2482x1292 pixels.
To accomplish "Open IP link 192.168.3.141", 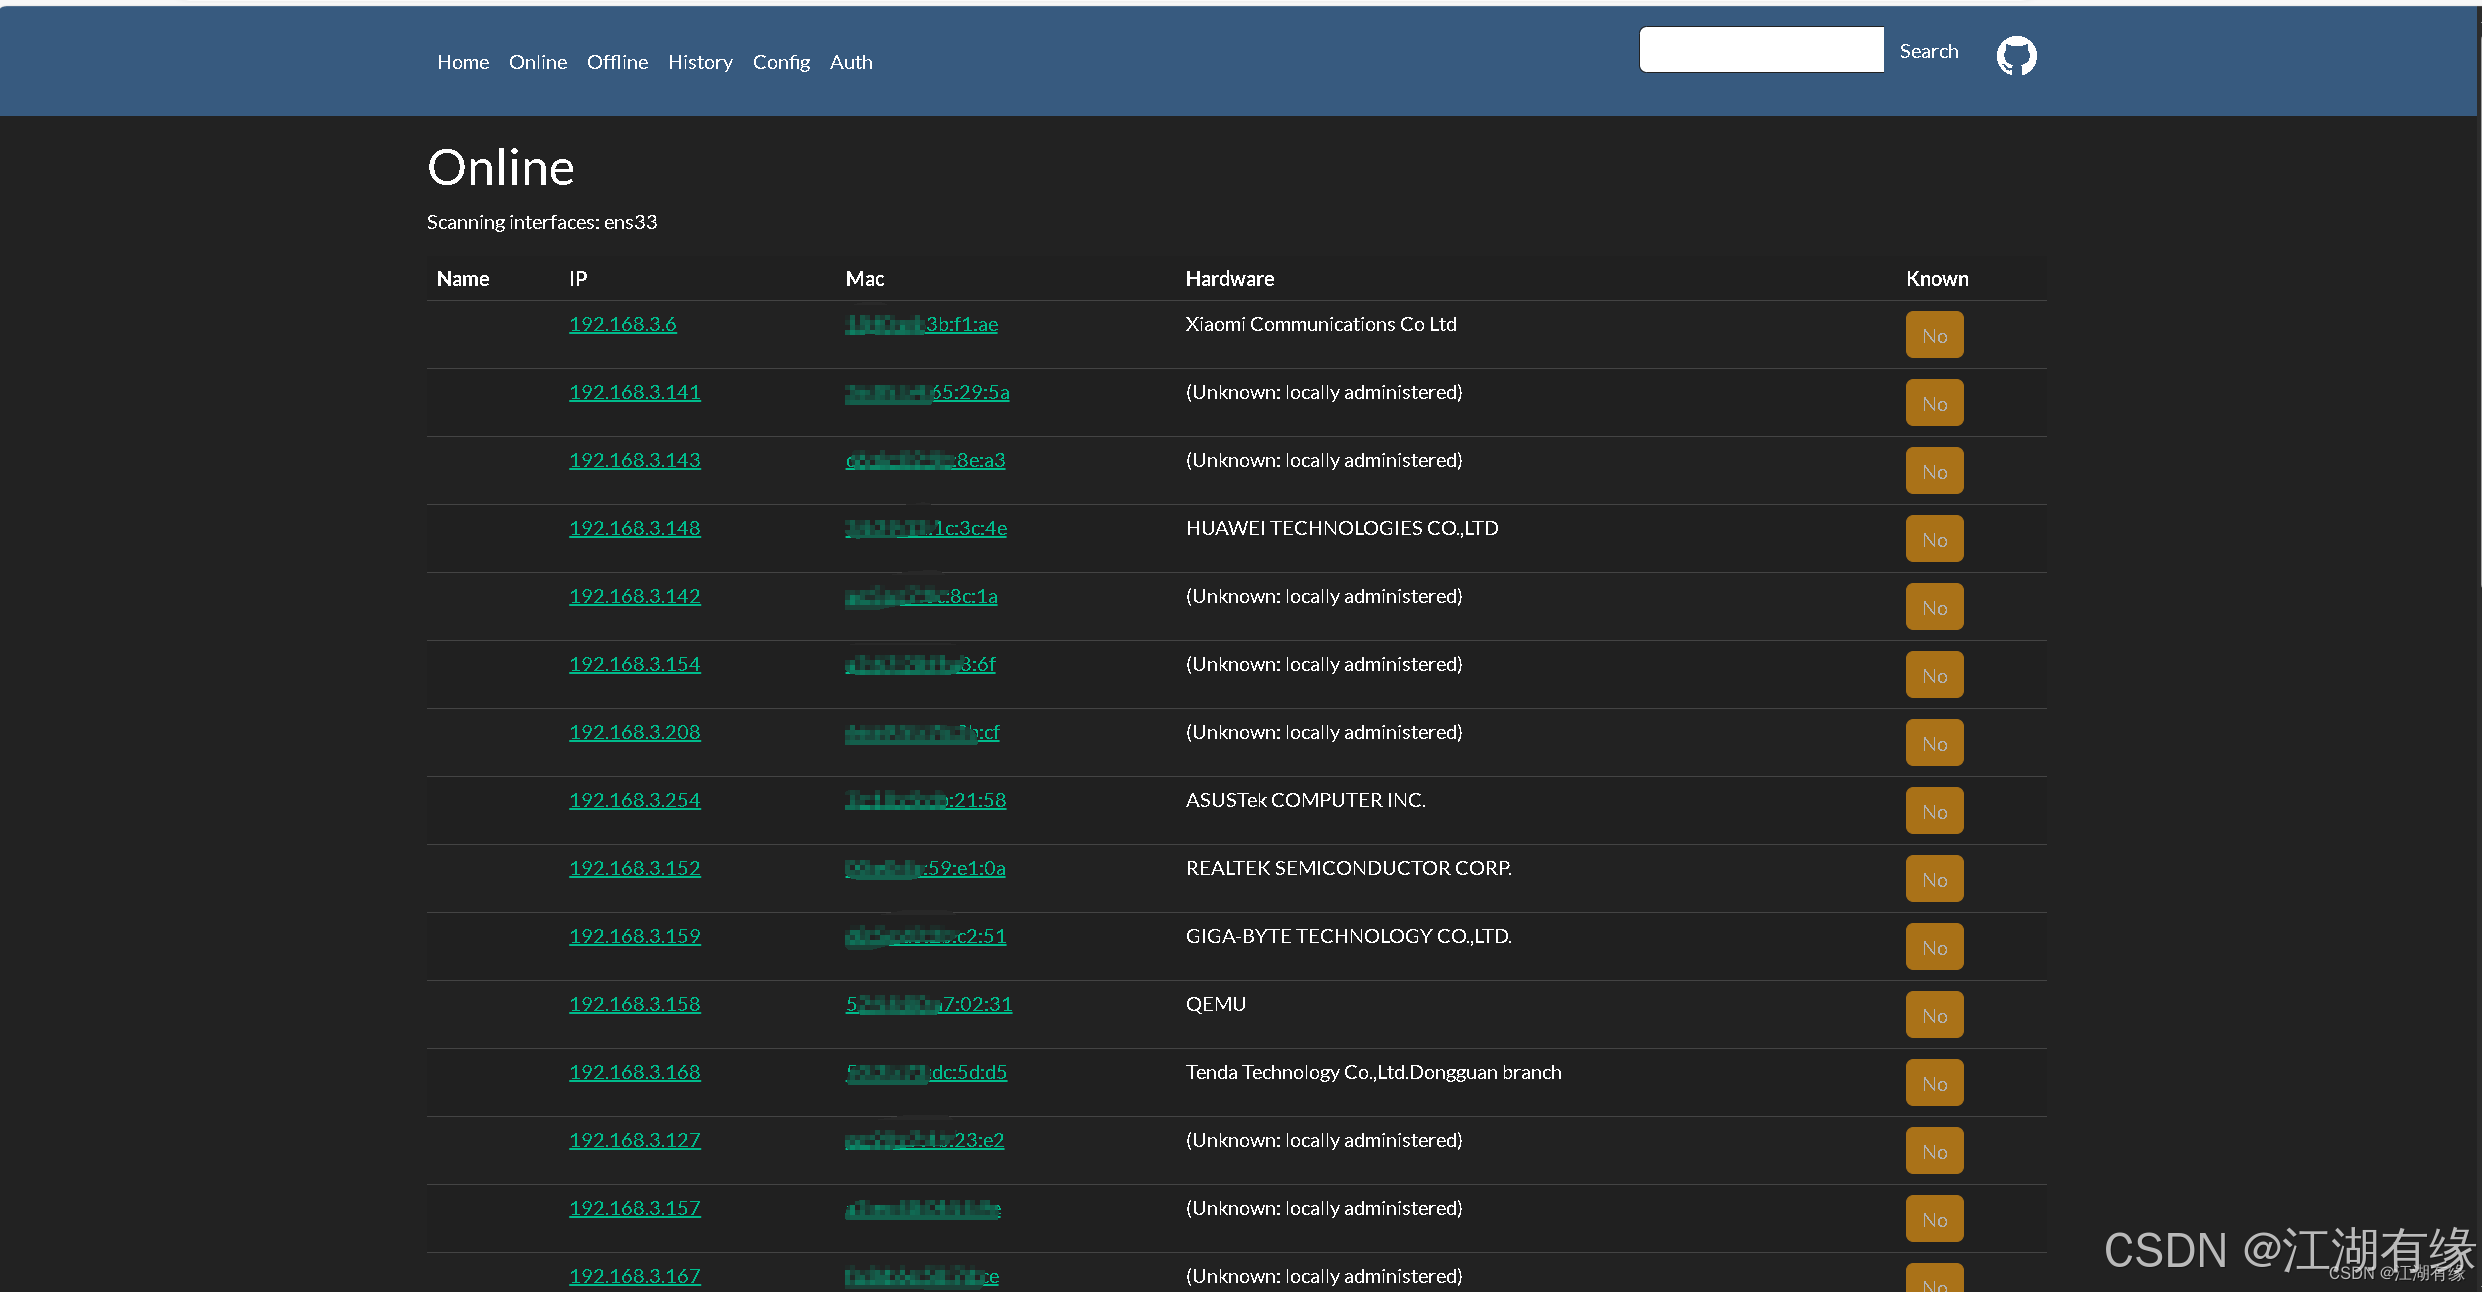I will click(x=635, y=392).
